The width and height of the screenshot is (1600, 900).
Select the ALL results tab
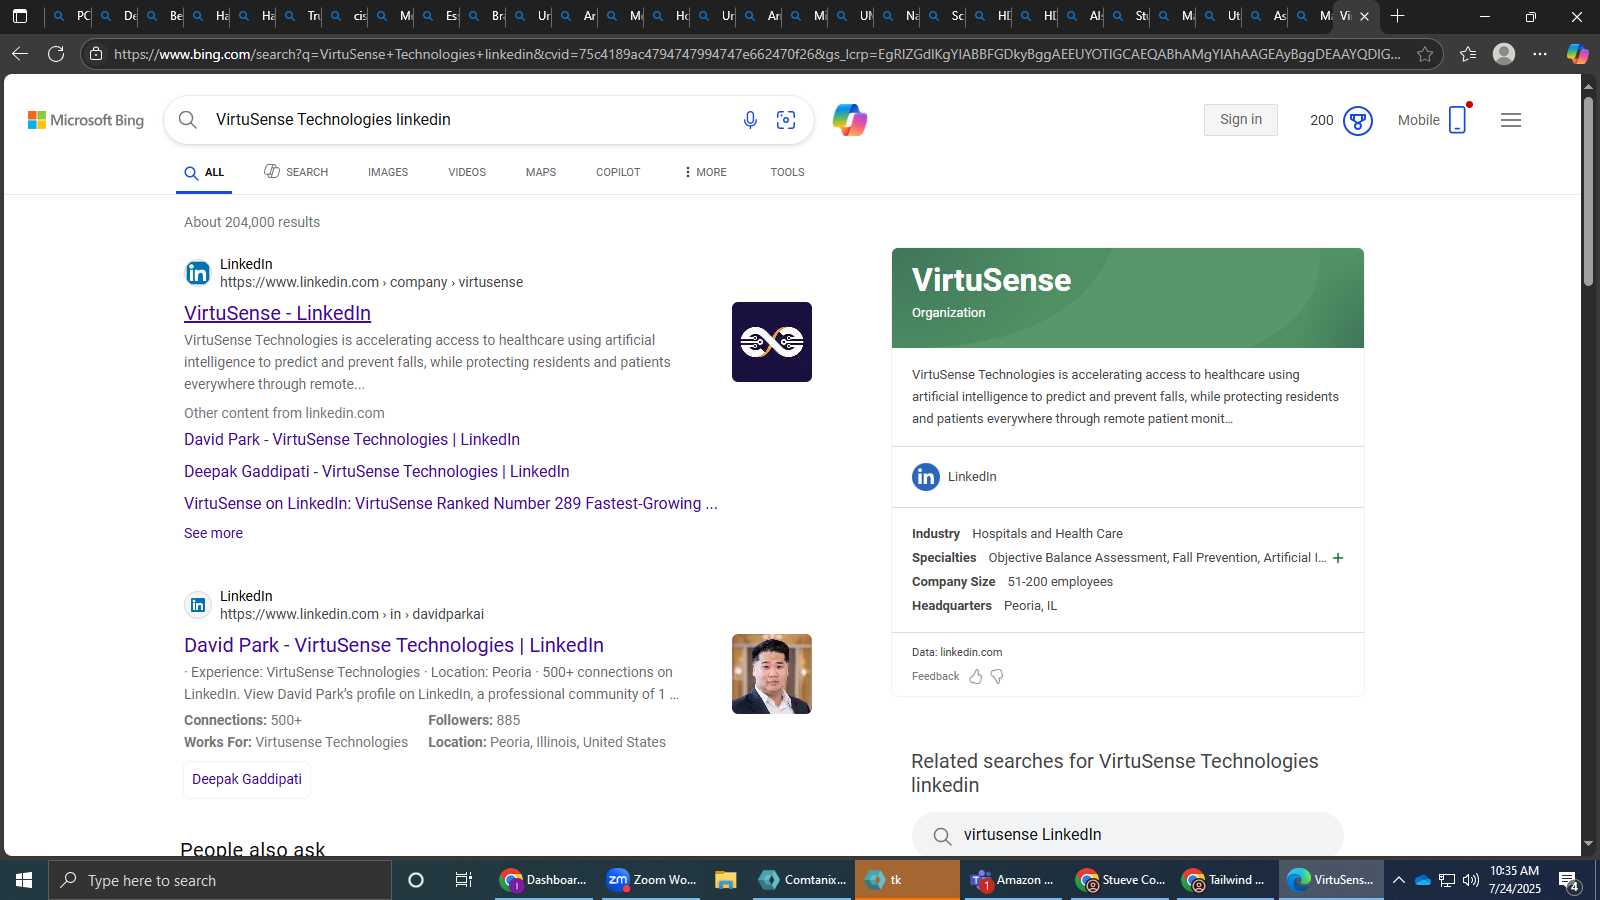pos(204,172)
